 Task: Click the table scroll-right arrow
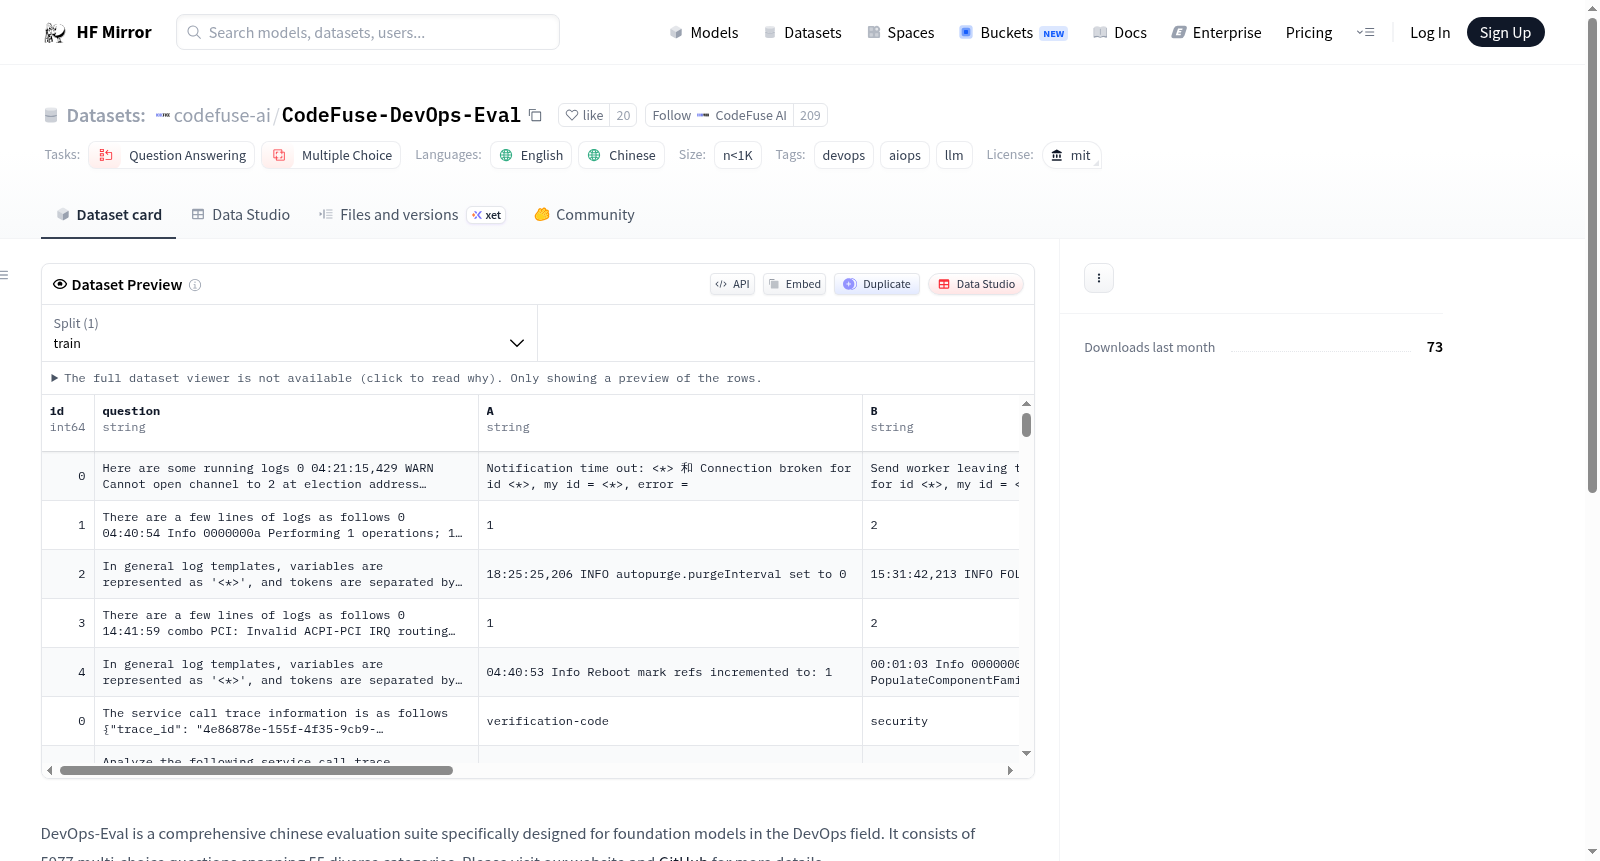point(1010,771)
